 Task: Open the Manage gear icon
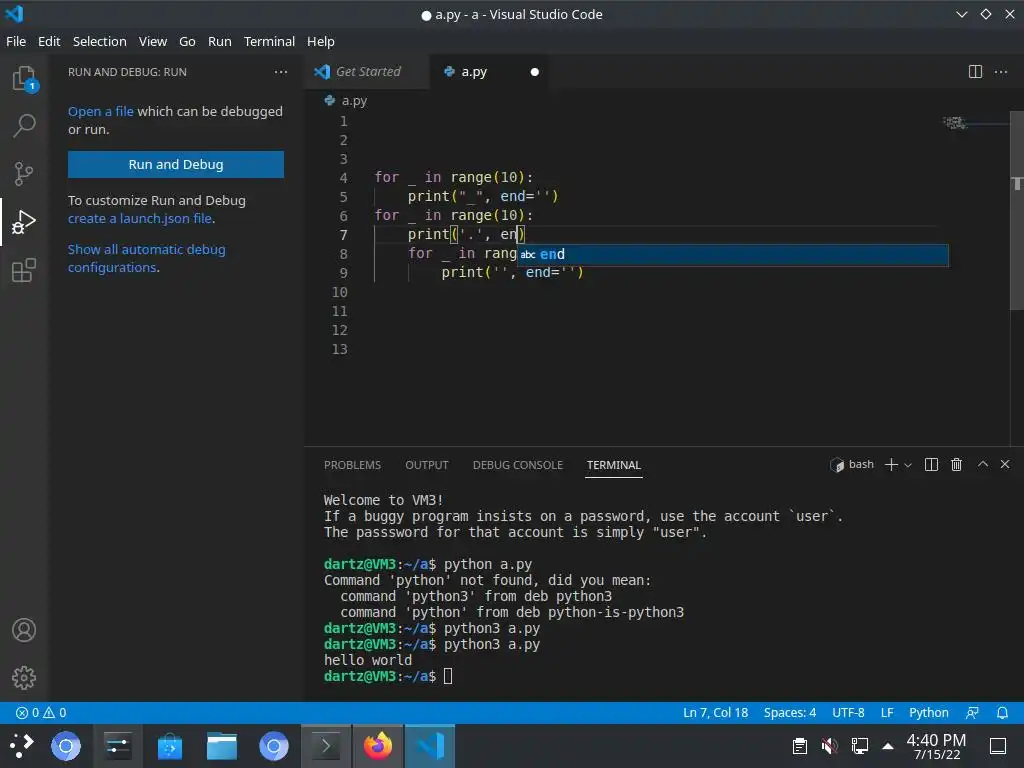(24, 678)
